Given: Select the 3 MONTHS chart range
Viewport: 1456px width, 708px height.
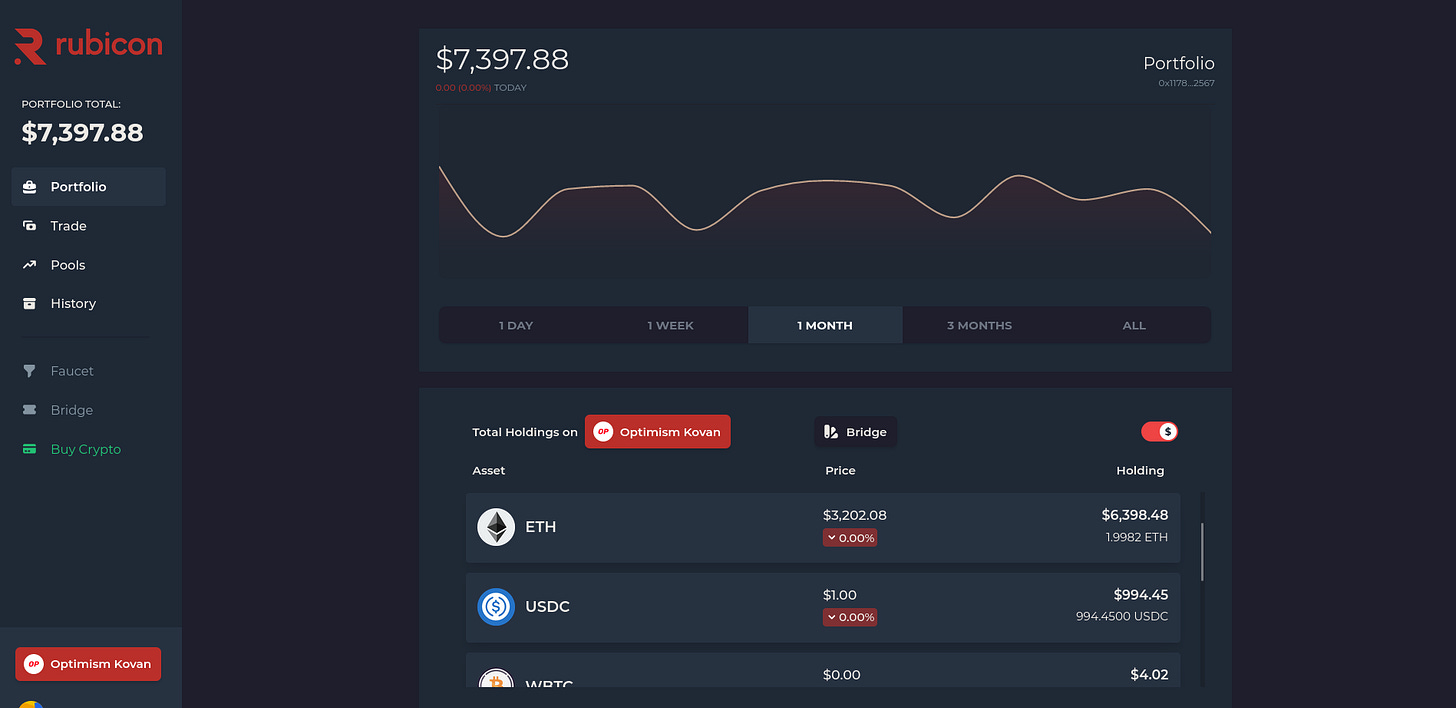Looking at the screenshot, I should pos(979,325).
